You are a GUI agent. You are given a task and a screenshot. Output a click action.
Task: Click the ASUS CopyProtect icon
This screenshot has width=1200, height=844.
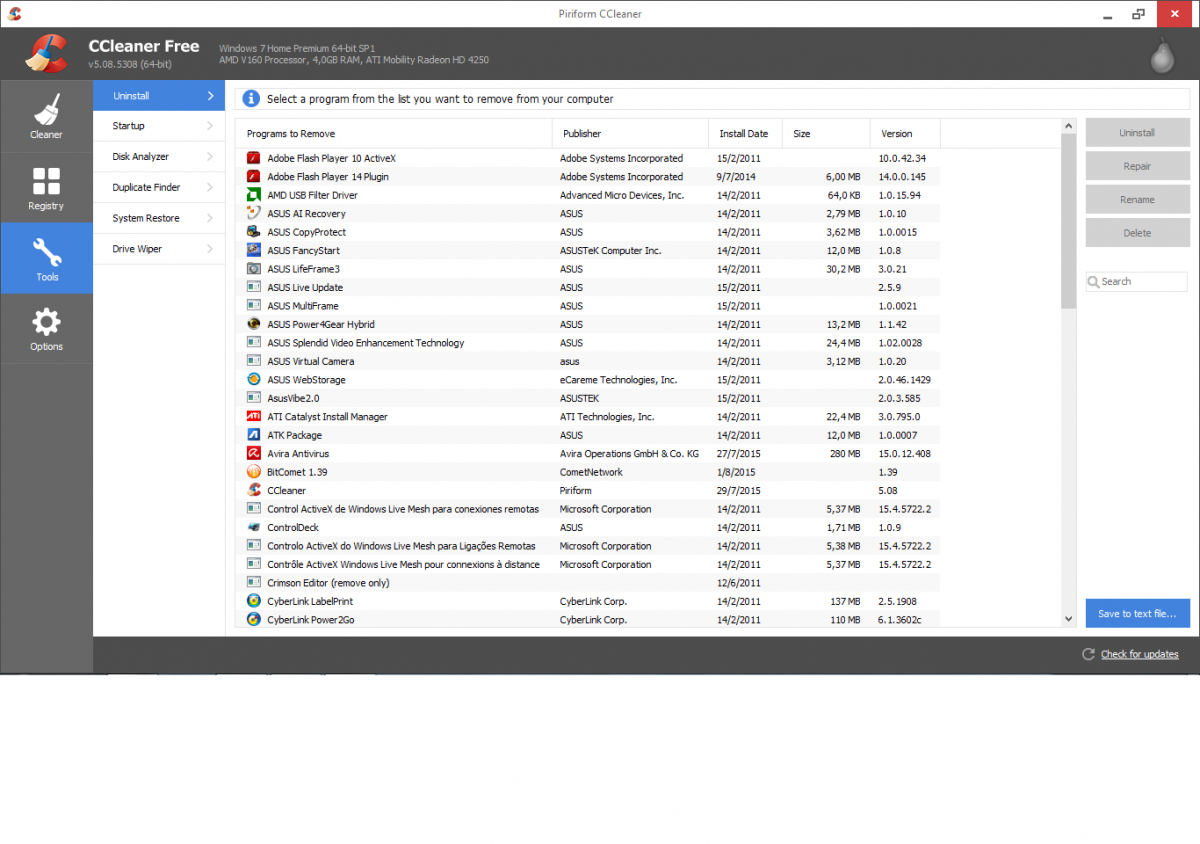point(254,232)
